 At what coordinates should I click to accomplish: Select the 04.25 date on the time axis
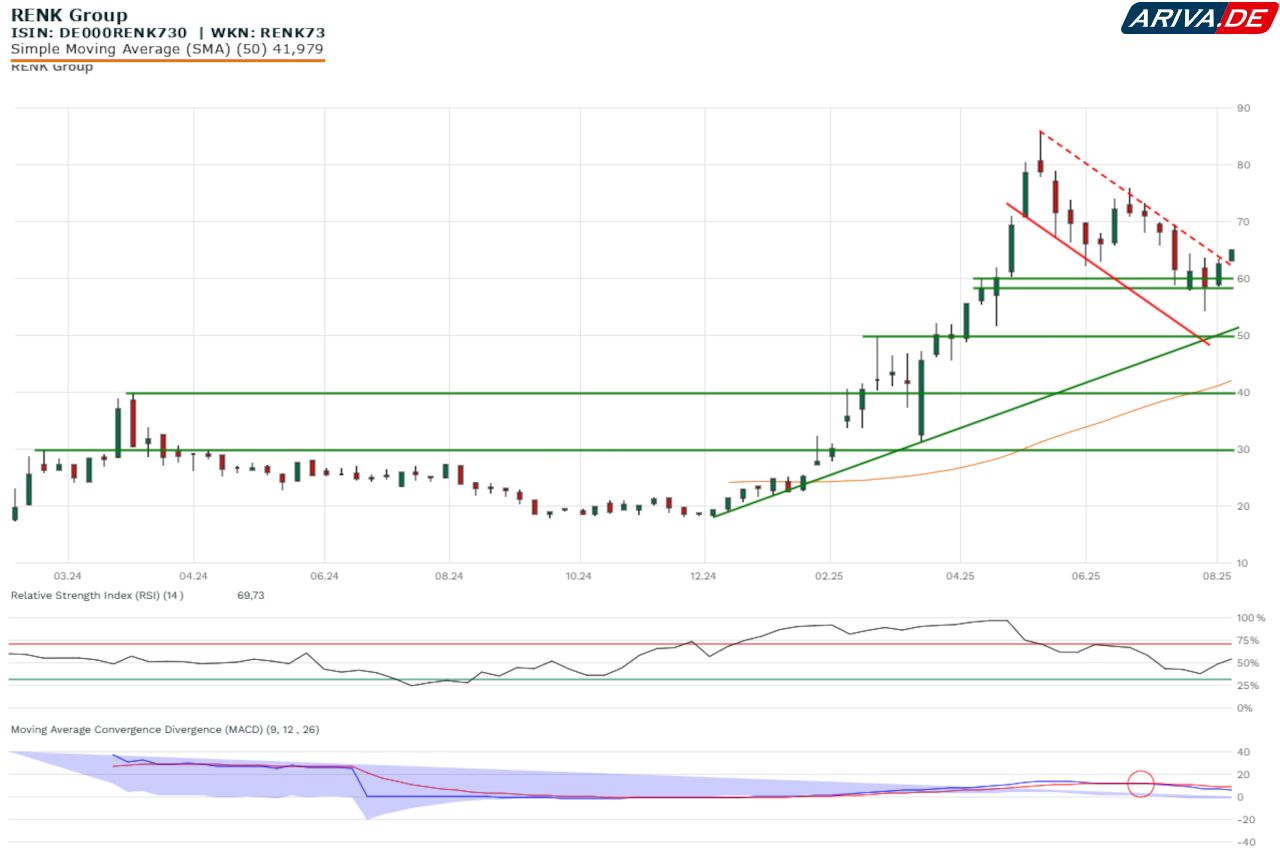[x=959, y=576]
